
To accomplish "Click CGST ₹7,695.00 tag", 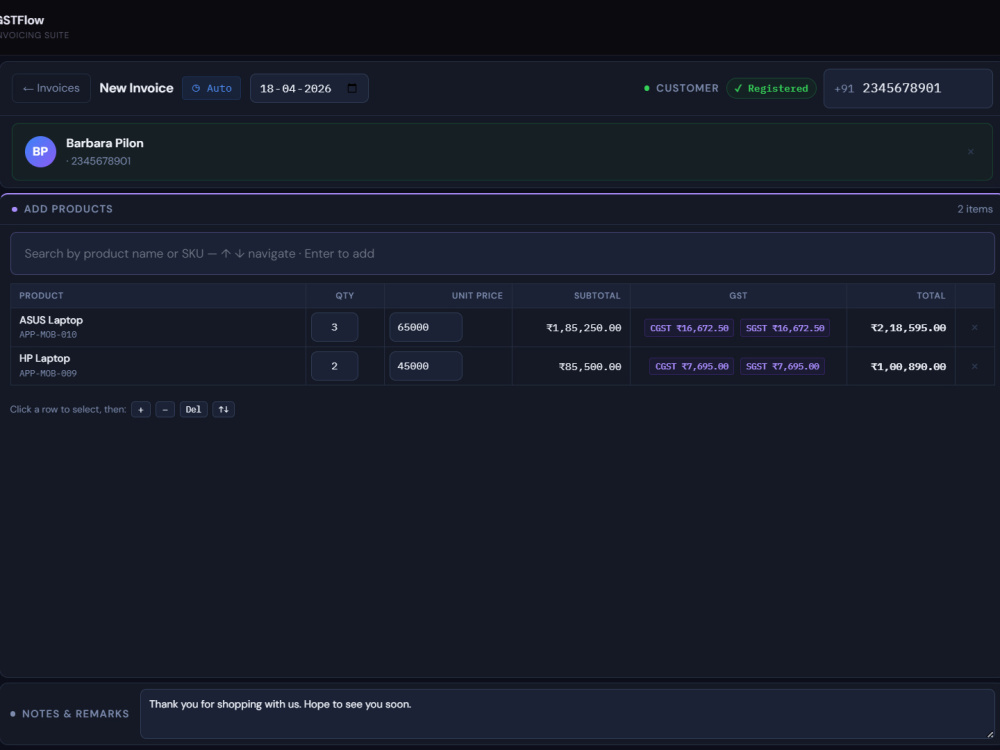I will [691, 366].
